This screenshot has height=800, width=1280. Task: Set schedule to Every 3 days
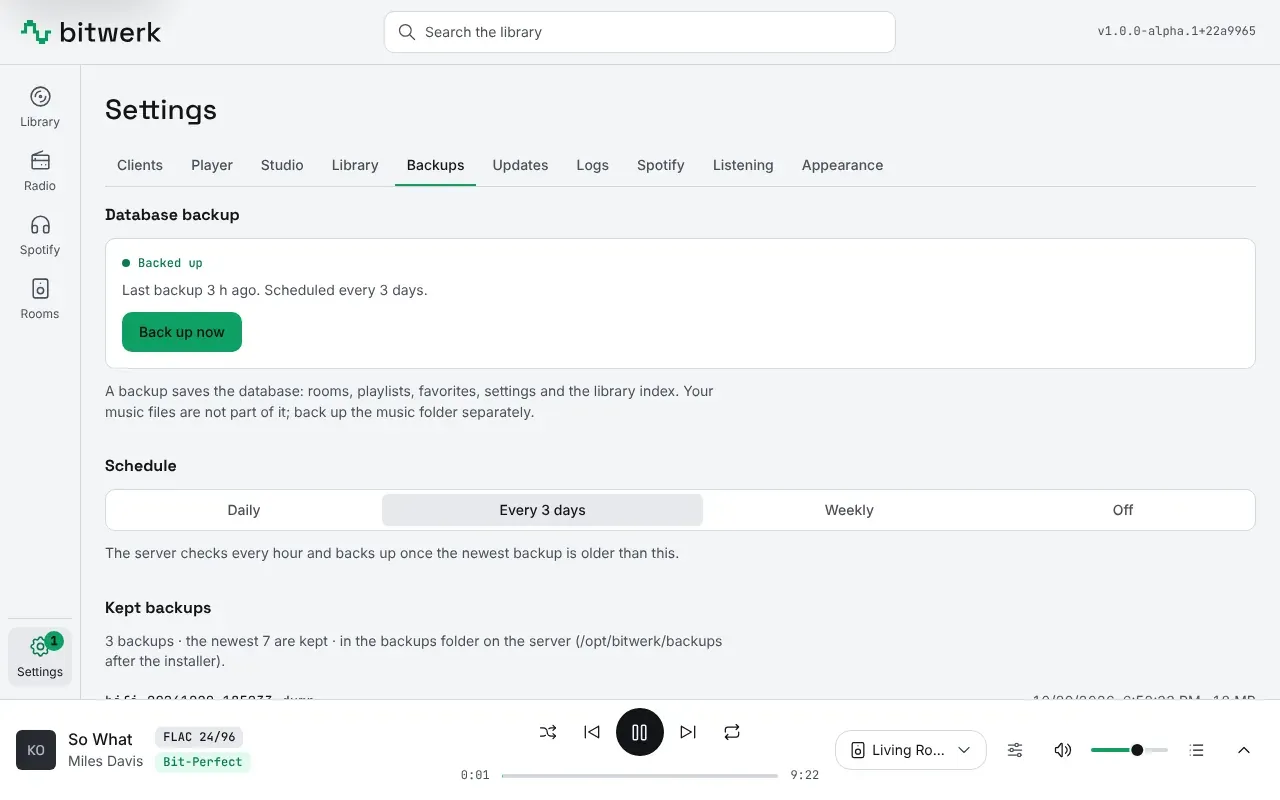pos(542,510)
